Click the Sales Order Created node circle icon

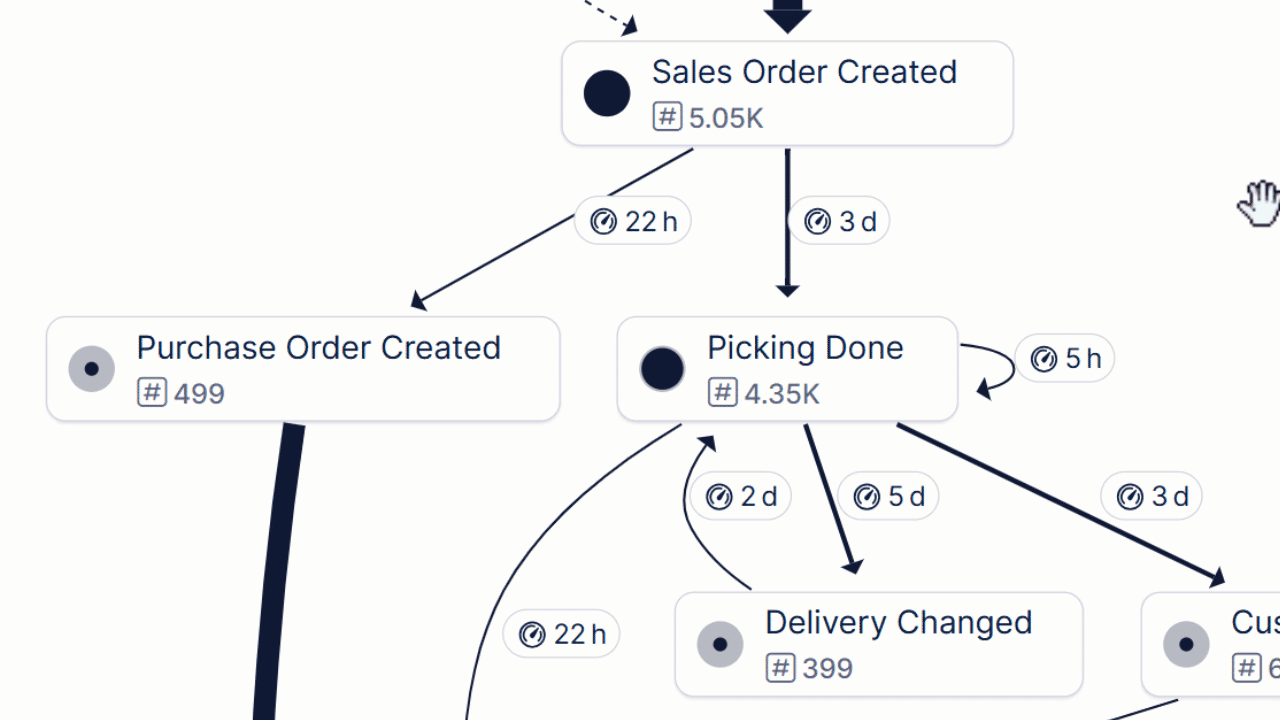[607, 94]
